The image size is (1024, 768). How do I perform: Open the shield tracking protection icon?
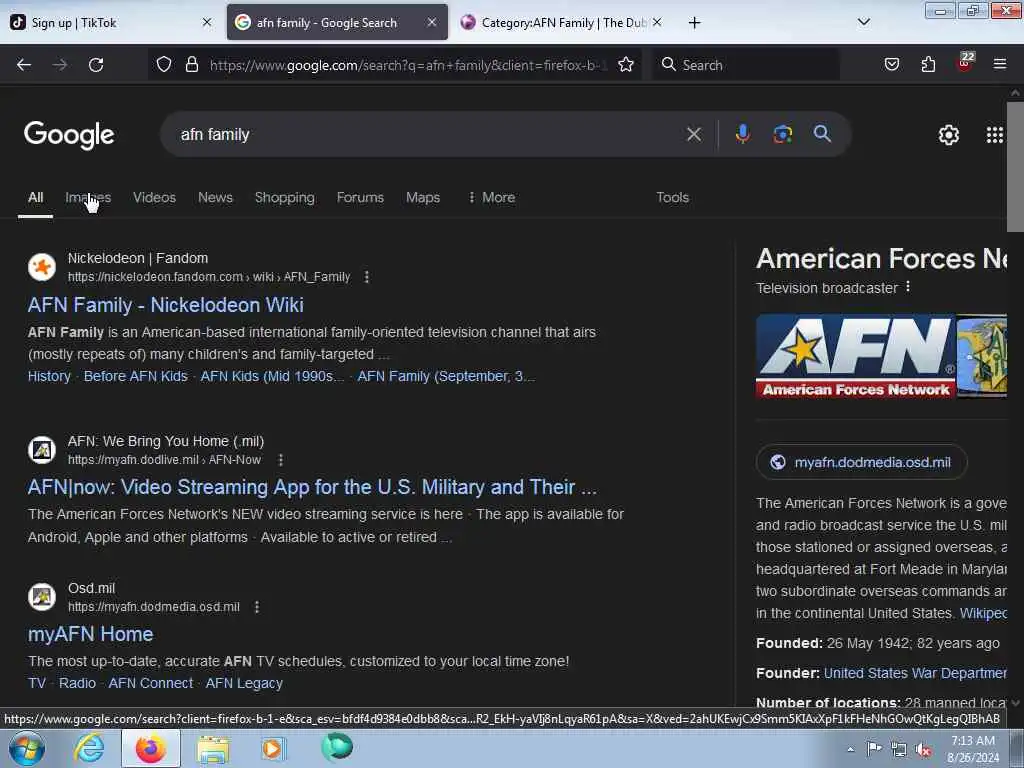(164, 64)
